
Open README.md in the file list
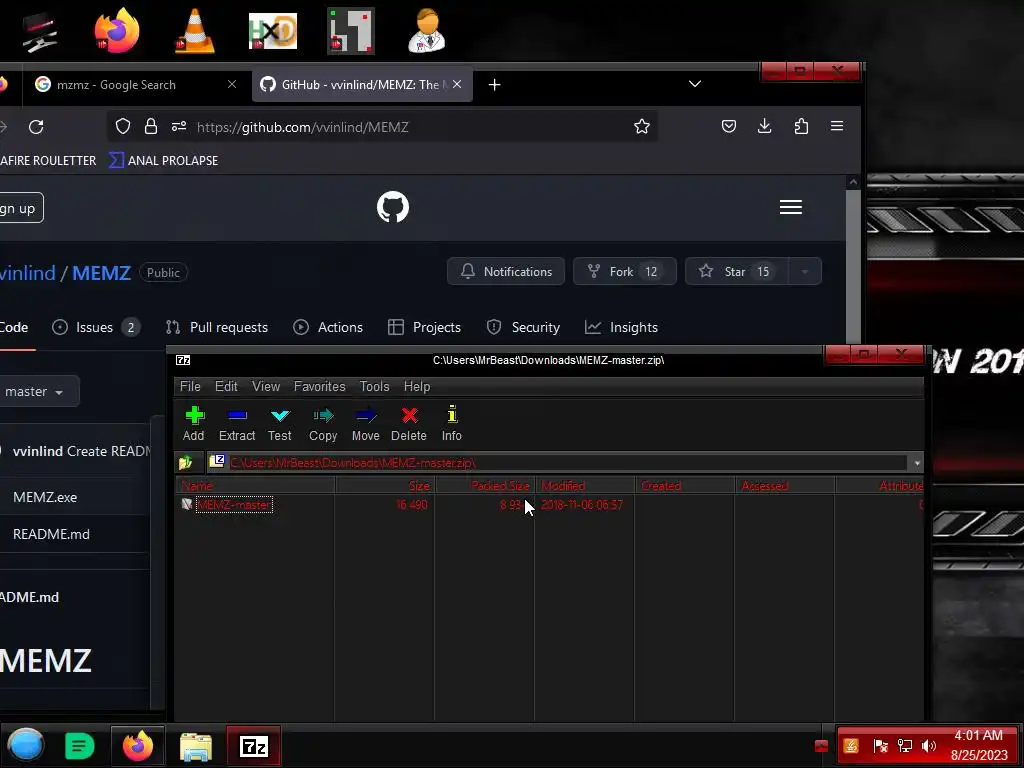click(x=52, y=534)
